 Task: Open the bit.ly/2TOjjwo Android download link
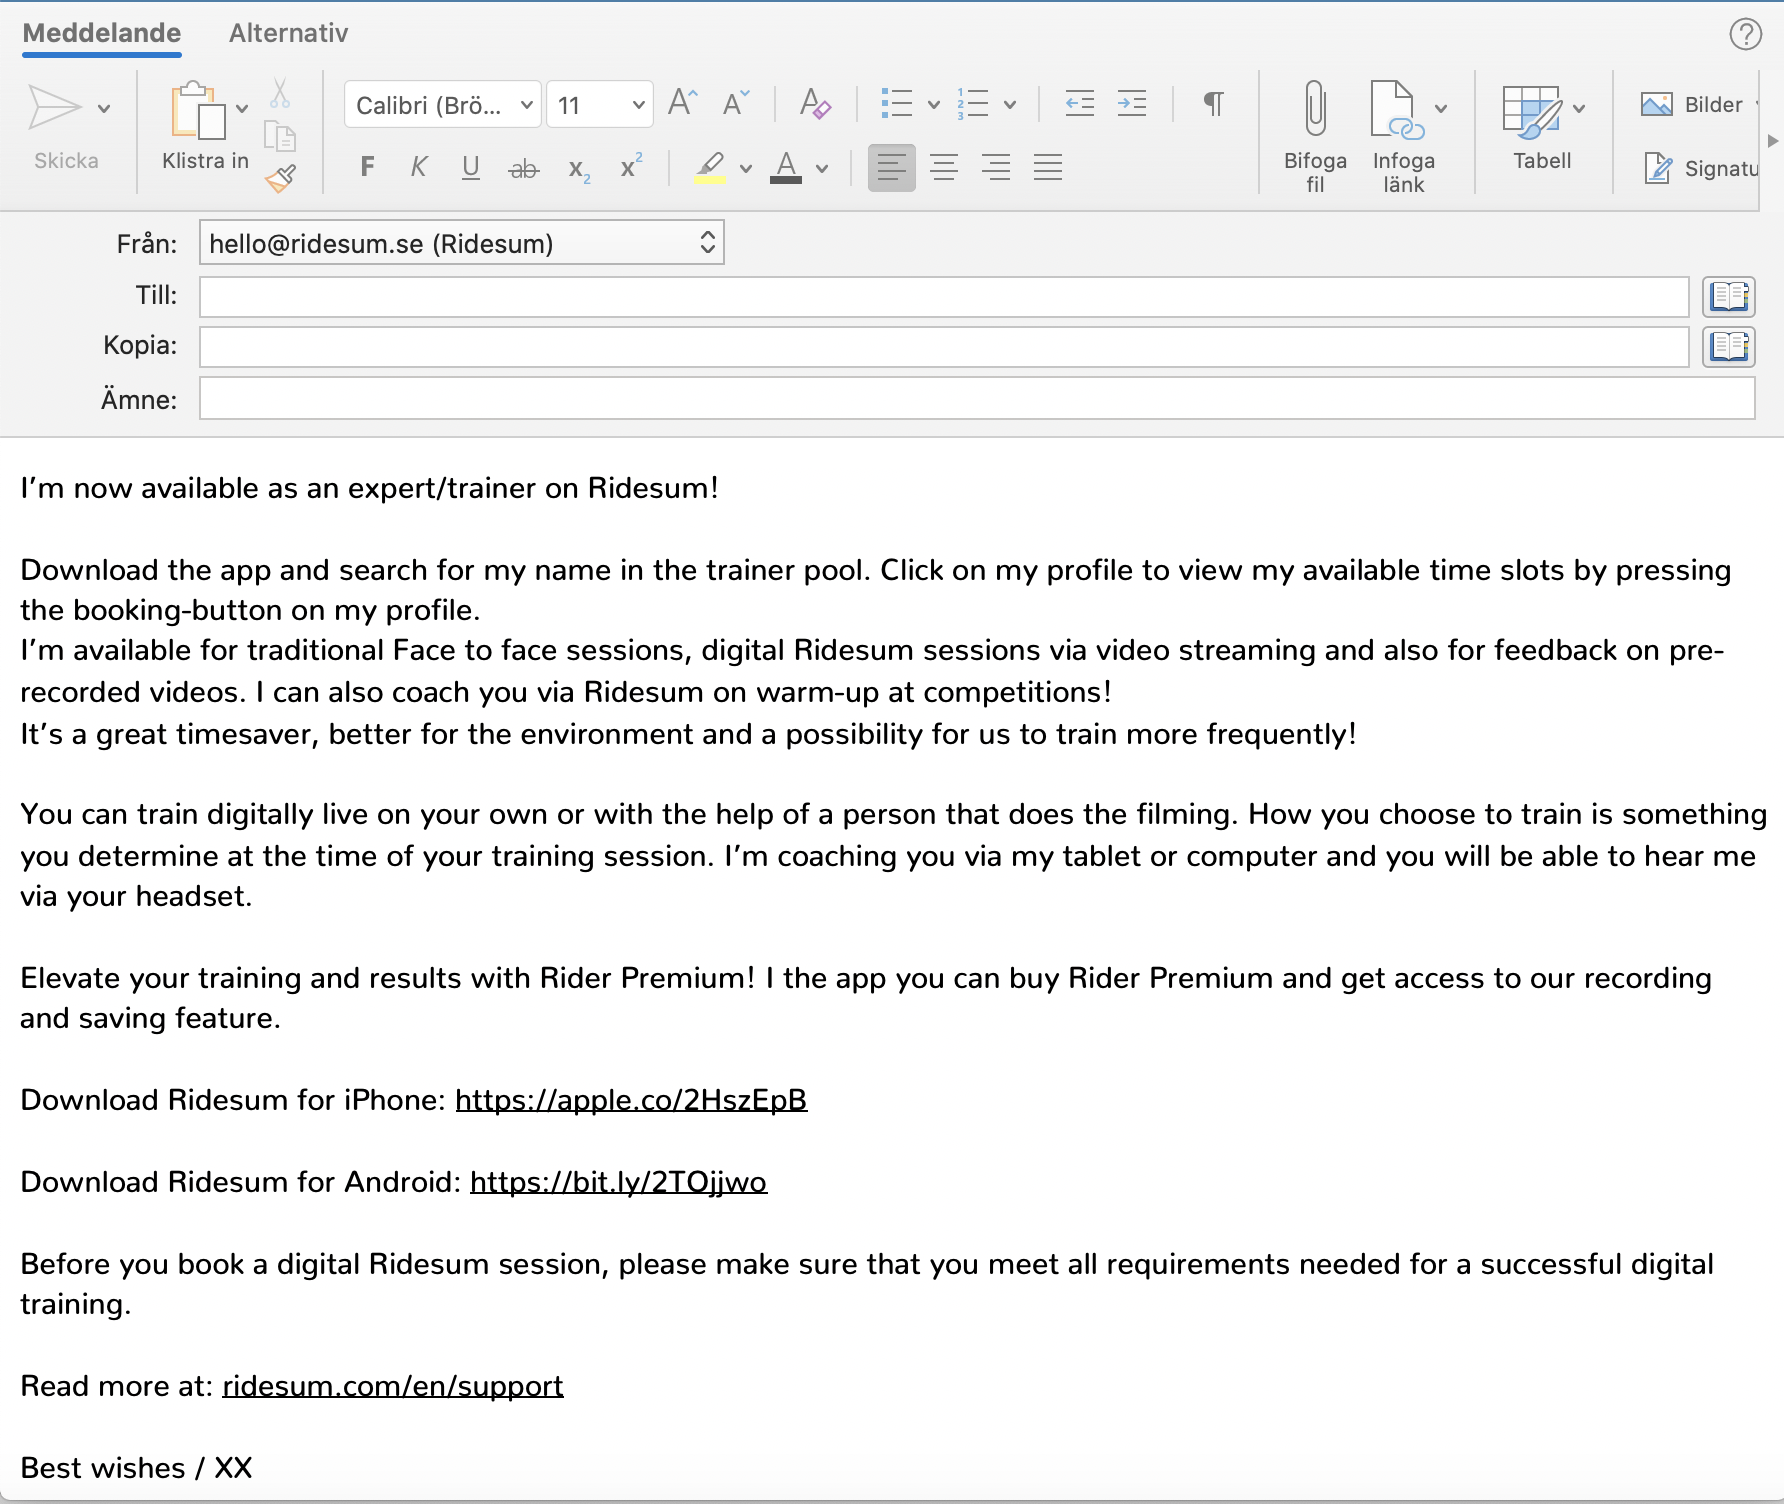coord(618,1182)
